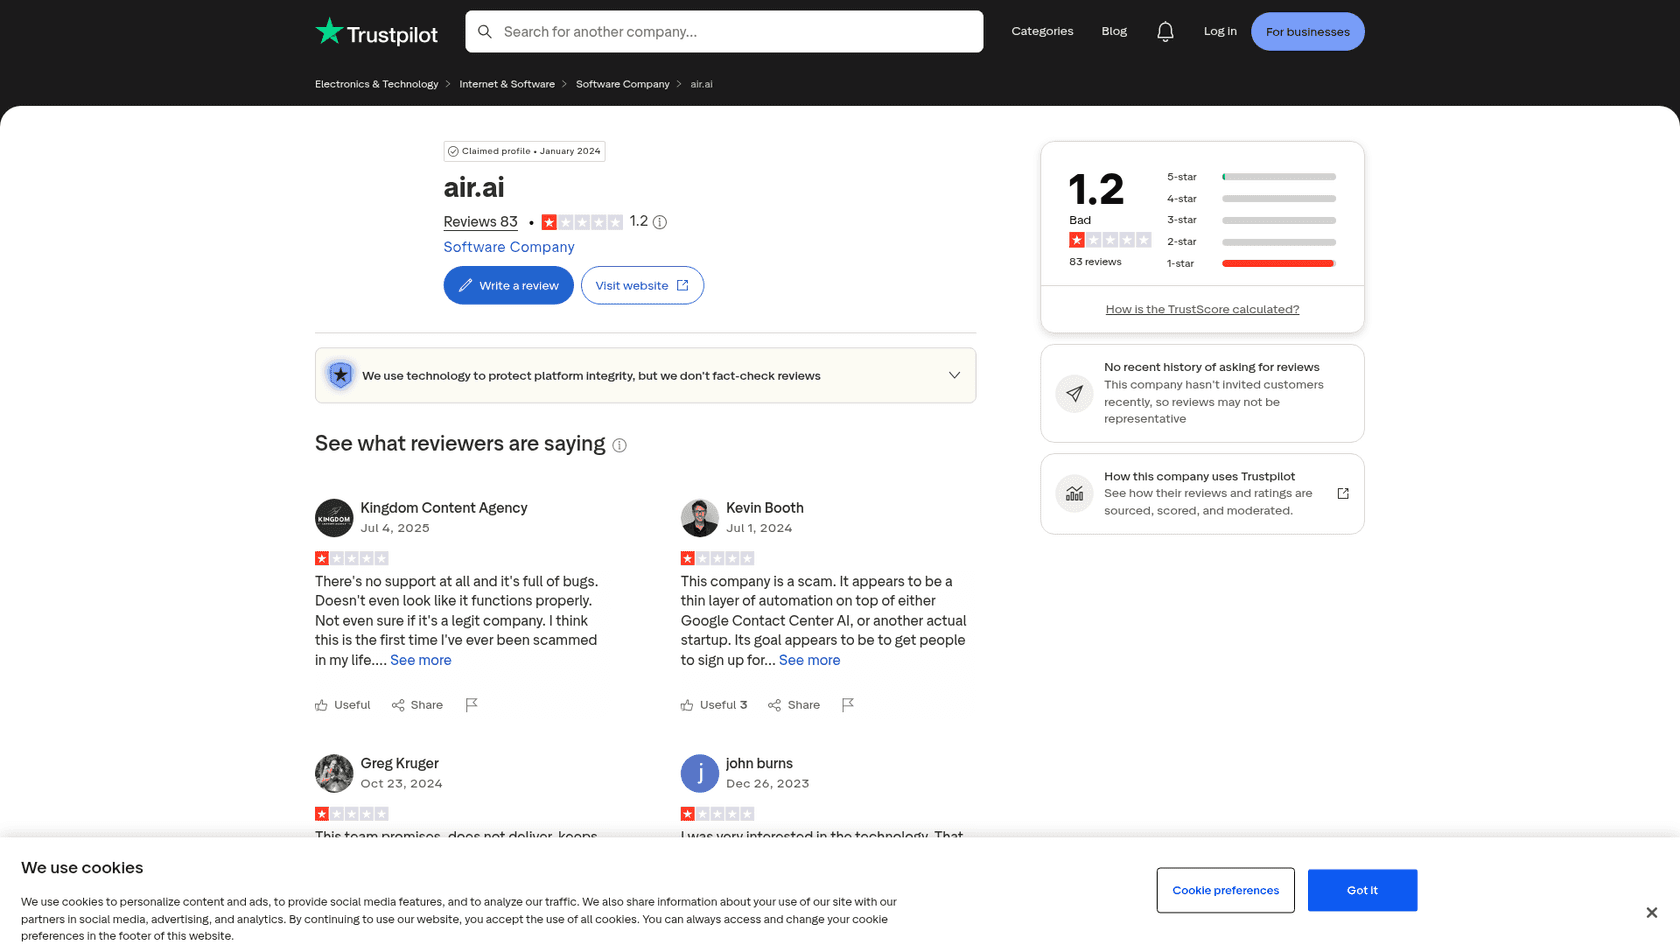The image size is (1680, 945).
Task: Mark Kingdom Content Agency review as Useful
Action: 343,705
